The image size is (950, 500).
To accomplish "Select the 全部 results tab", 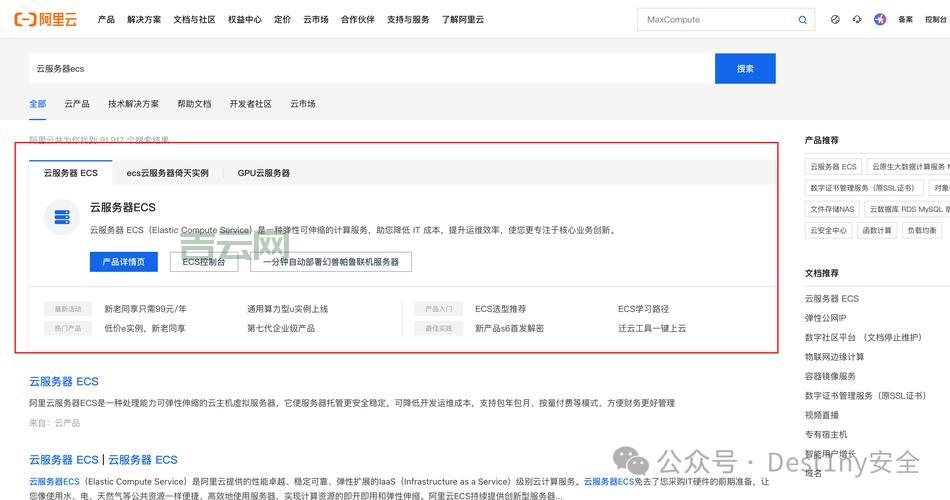I will click(38, 104).
